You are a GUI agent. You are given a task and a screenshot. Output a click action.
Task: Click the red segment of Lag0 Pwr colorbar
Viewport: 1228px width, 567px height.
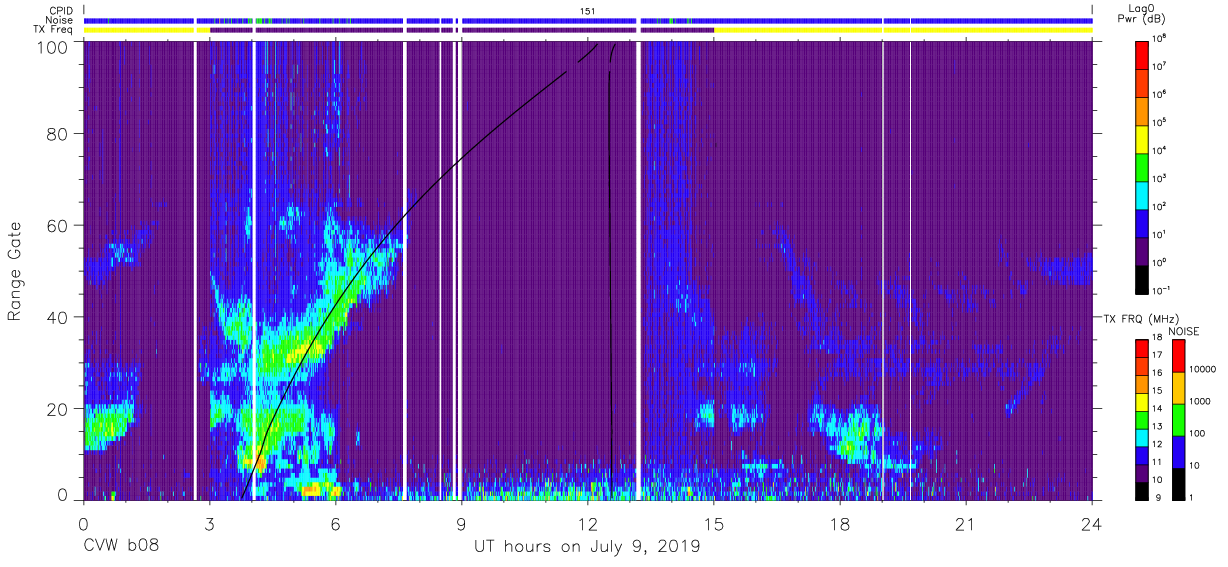click(x=1142, y=54)
